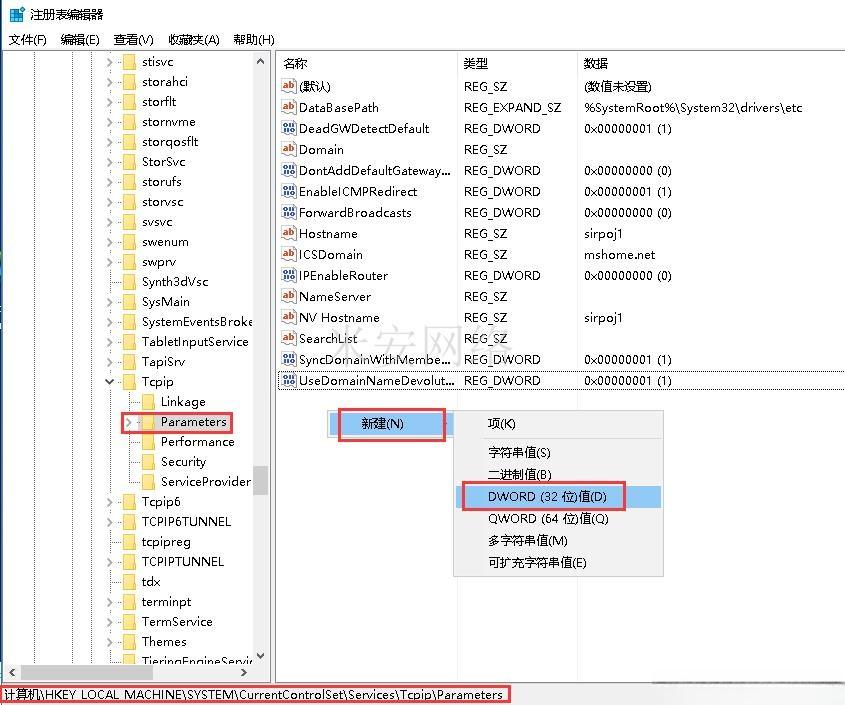Click the IPEnableRouter DWORD icon
This screenshot has width=845, height=705.
coord(289,275)
